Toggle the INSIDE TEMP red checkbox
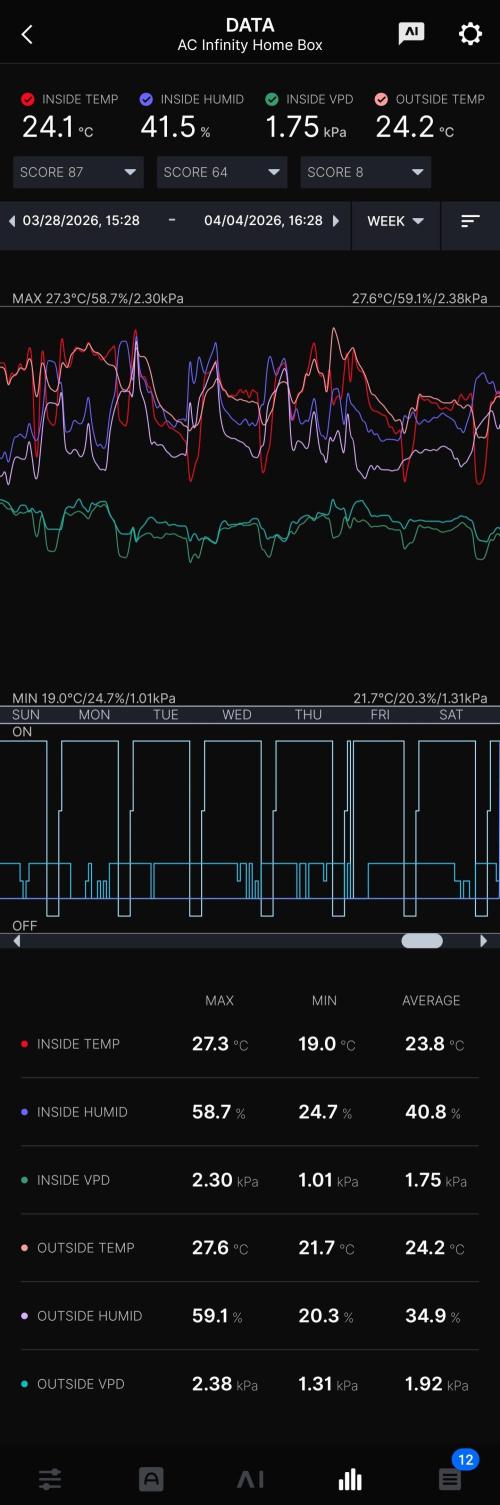The height and width of the screenshot is (1505, 500). [28, 99]
